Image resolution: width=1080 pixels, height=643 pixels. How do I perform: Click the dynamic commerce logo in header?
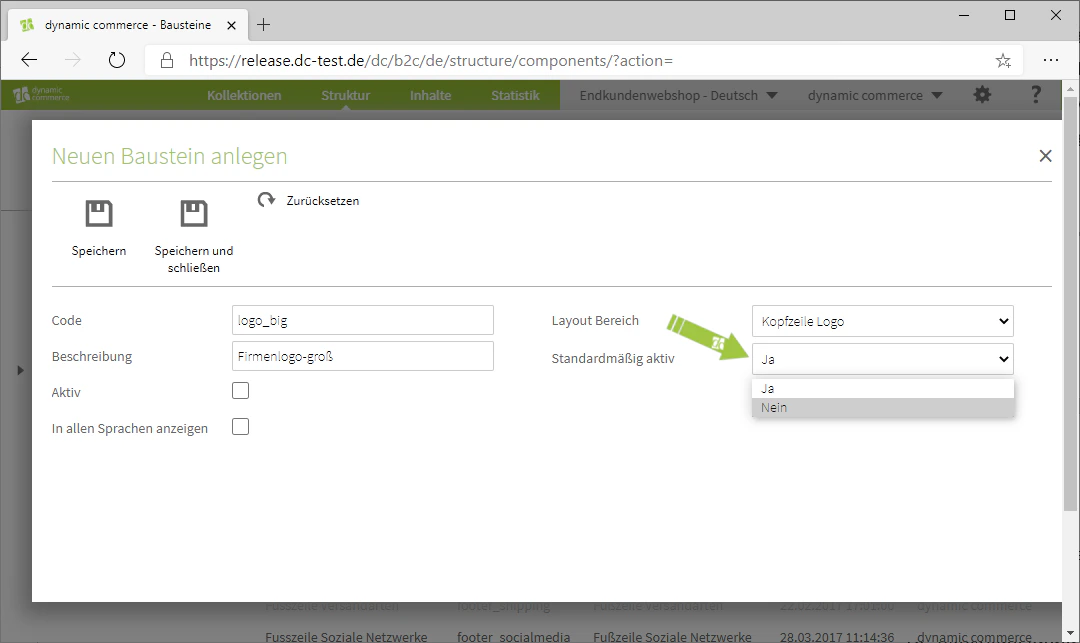41,95
